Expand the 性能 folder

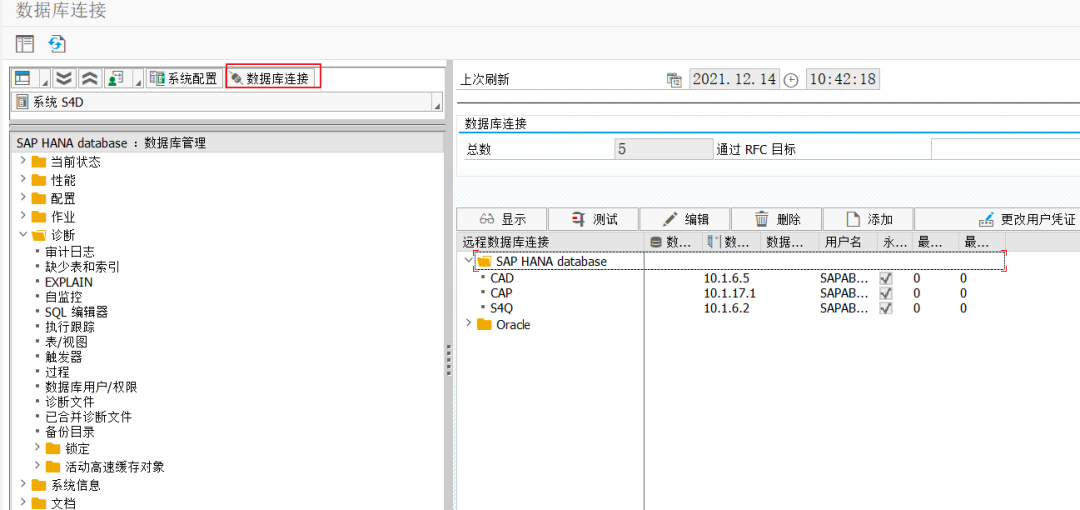tap(23, 180)
